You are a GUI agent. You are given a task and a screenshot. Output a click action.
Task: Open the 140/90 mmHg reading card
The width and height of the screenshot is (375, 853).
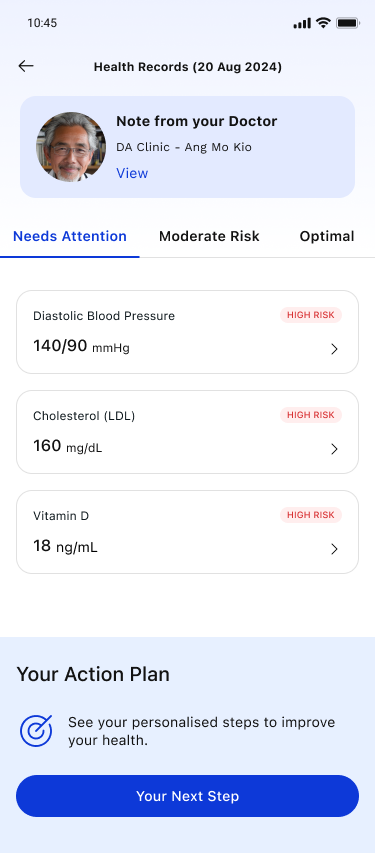pos(187,332)
